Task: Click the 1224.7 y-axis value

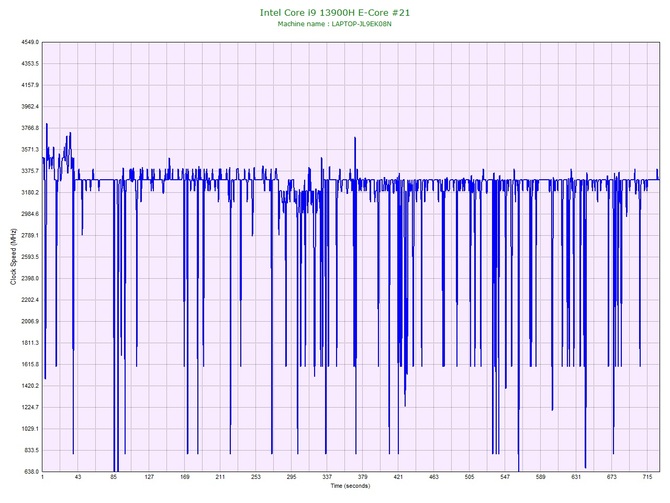Action: pyautogui.click(x=30, y=407)
